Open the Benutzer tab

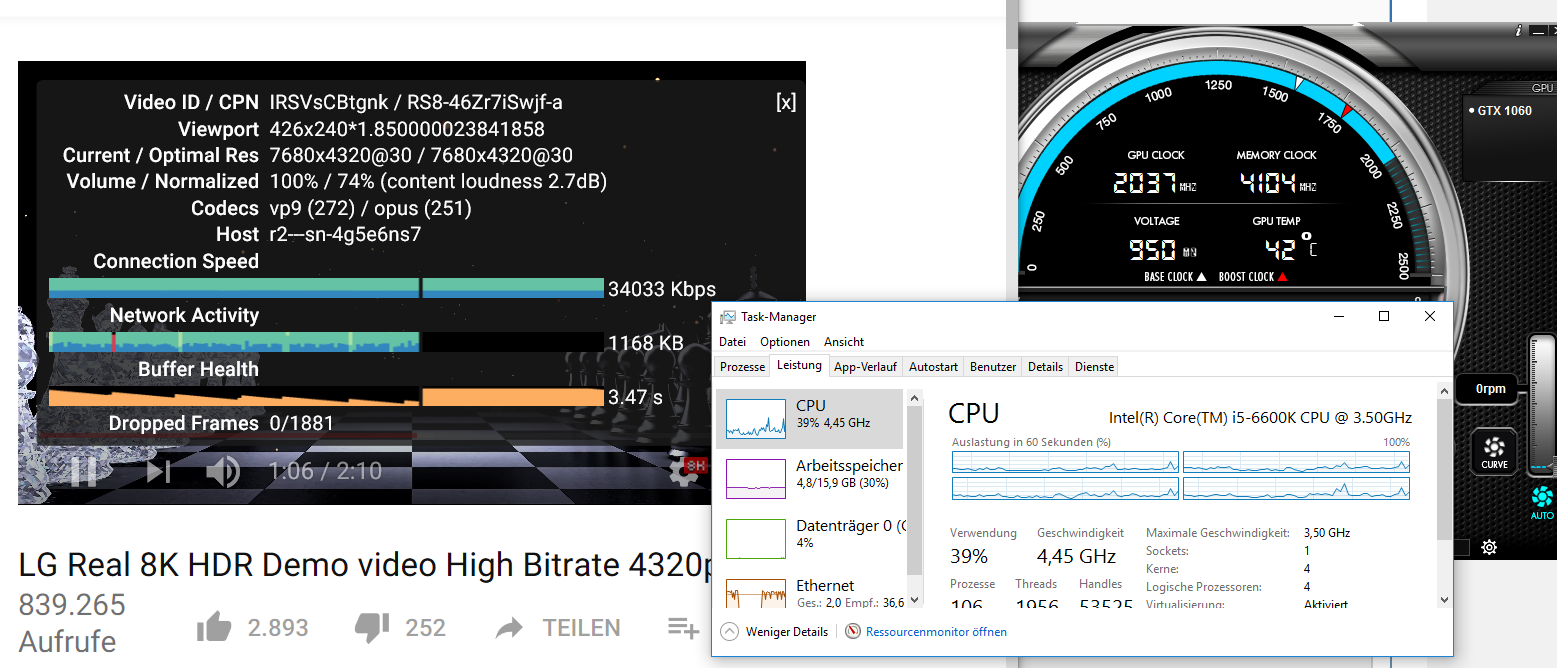coord(993,367)
